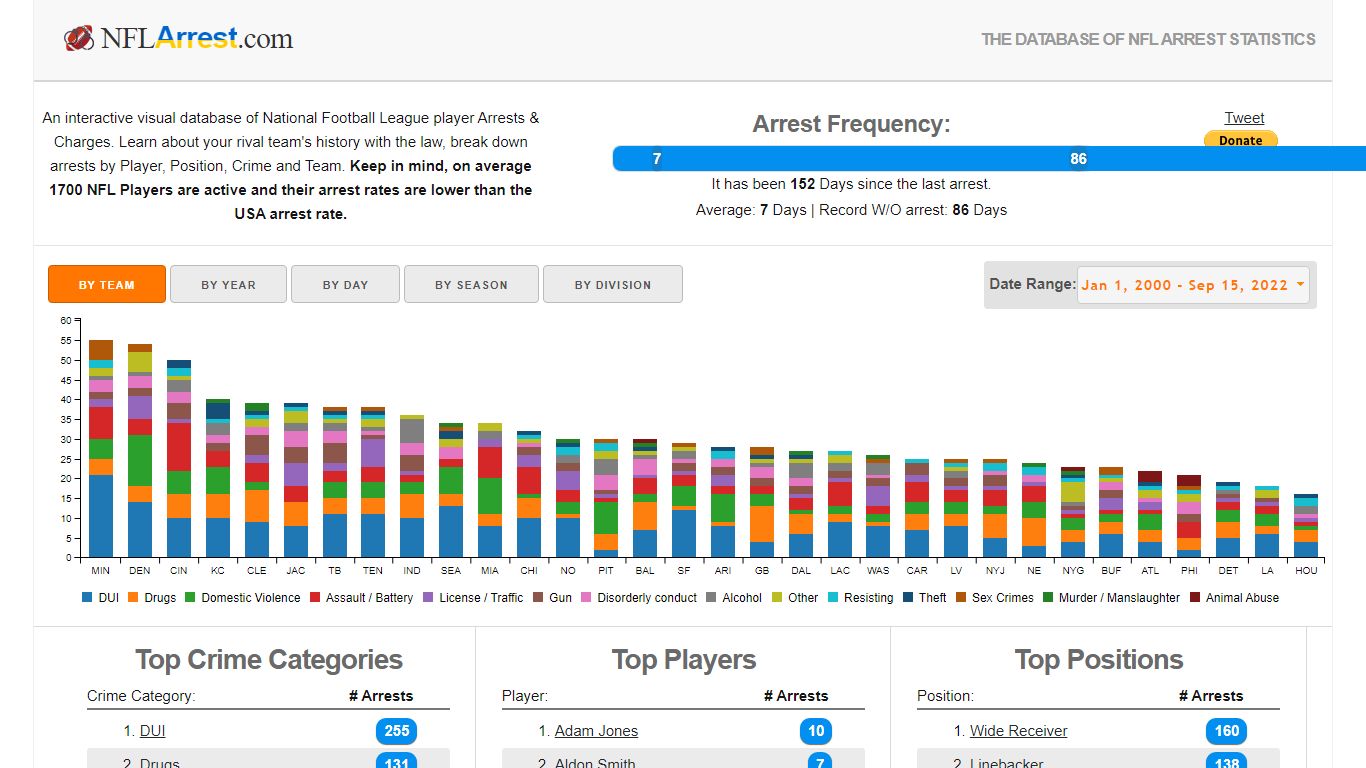
Task: Click the 160 arrests badge for Wide Receiver
Action: 1227,731
